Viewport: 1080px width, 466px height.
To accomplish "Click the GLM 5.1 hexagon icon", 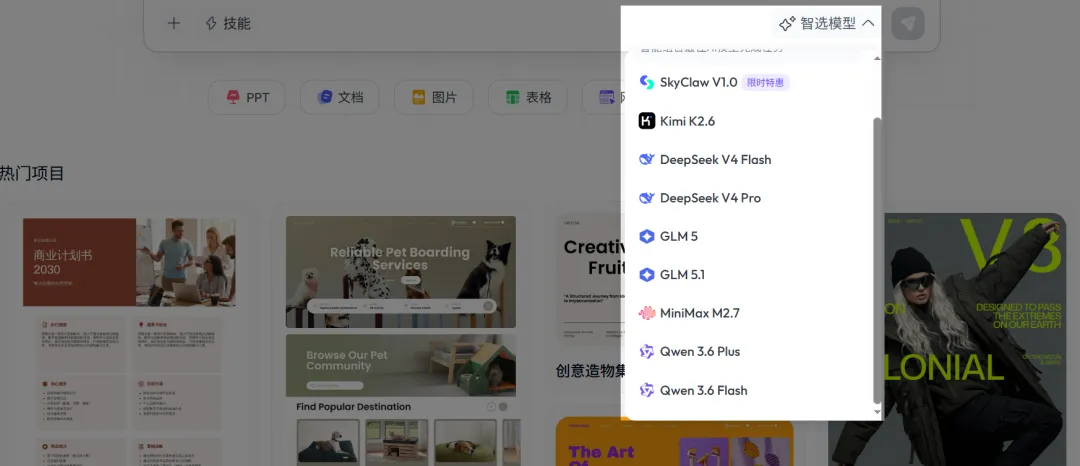I will tap(647, 275).
